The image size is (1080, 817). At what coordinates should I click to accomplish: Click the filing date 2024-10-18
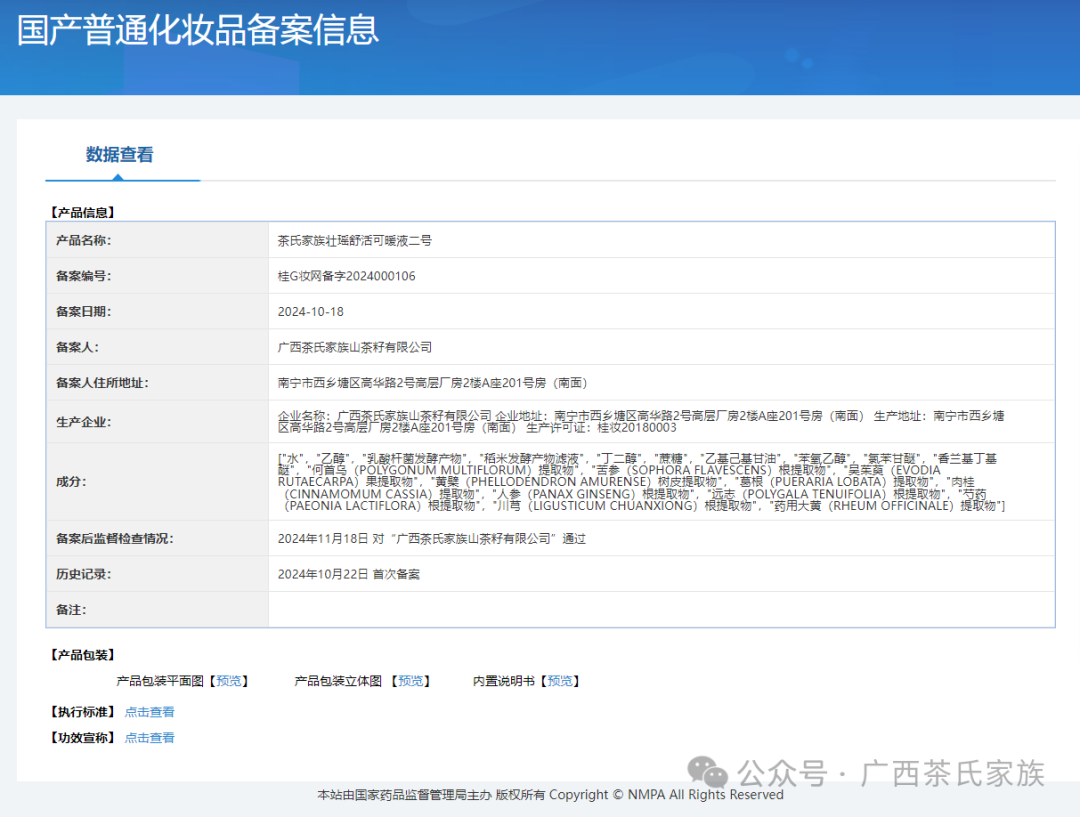coord(310,312)
